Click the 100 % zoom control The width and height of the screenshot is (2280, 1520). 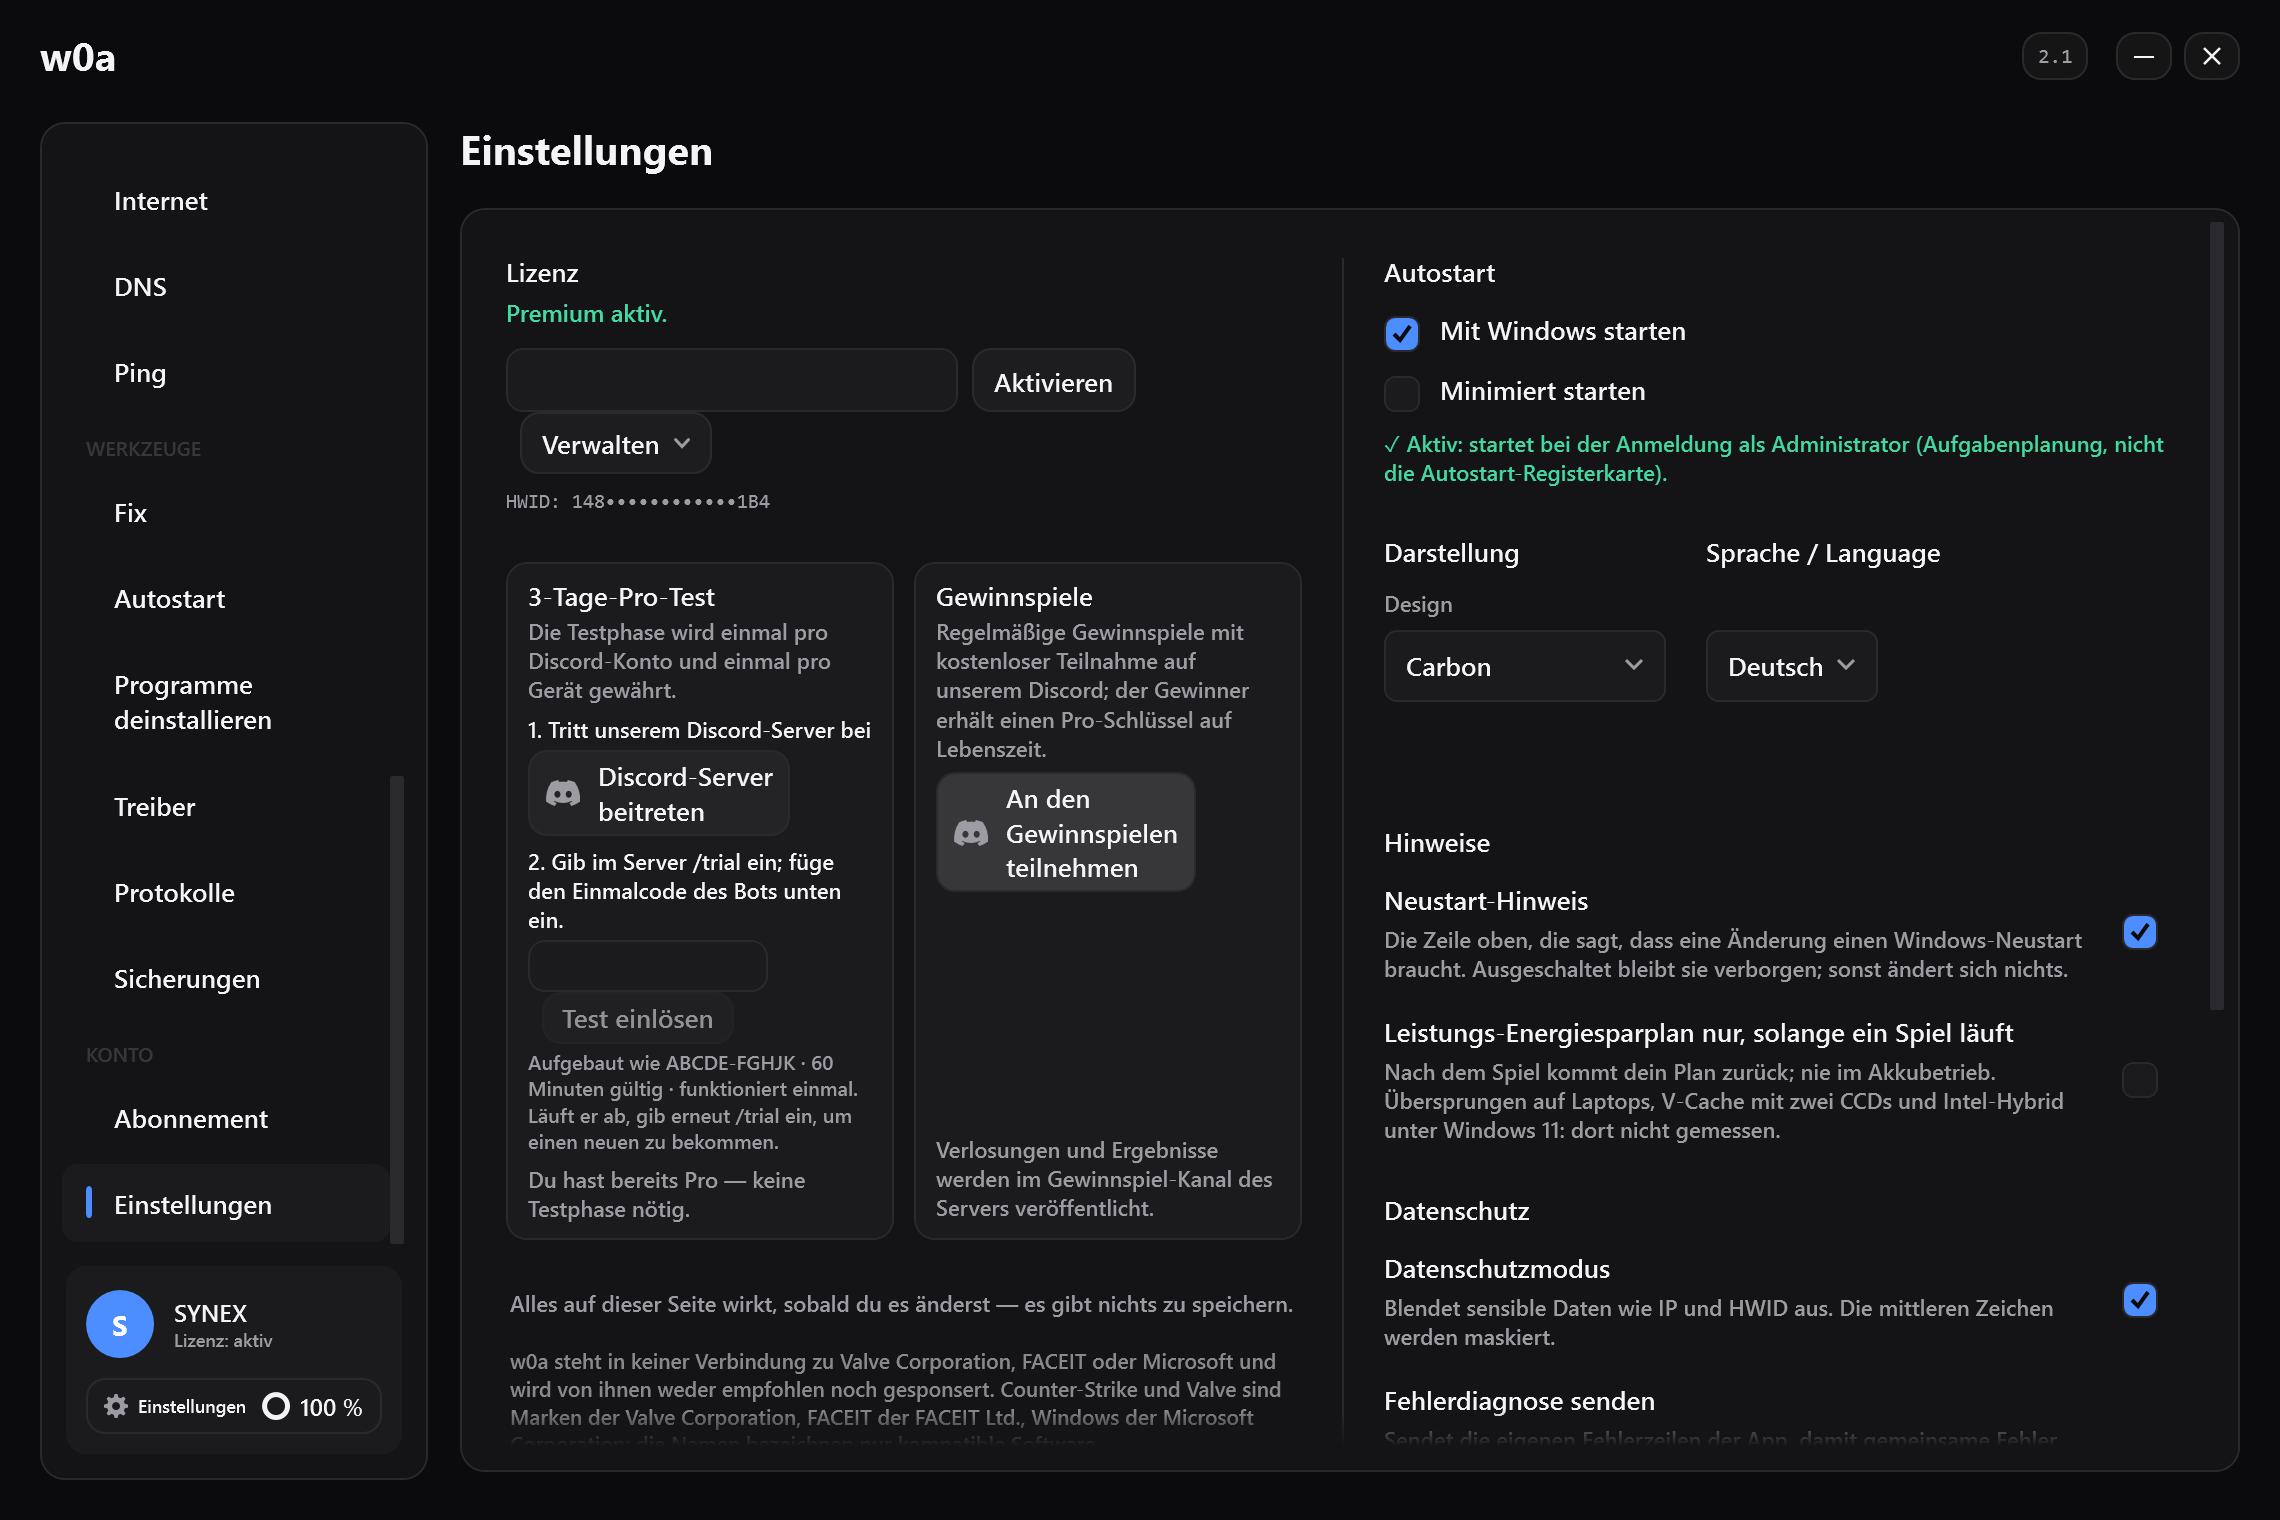tap(313, 1406)
